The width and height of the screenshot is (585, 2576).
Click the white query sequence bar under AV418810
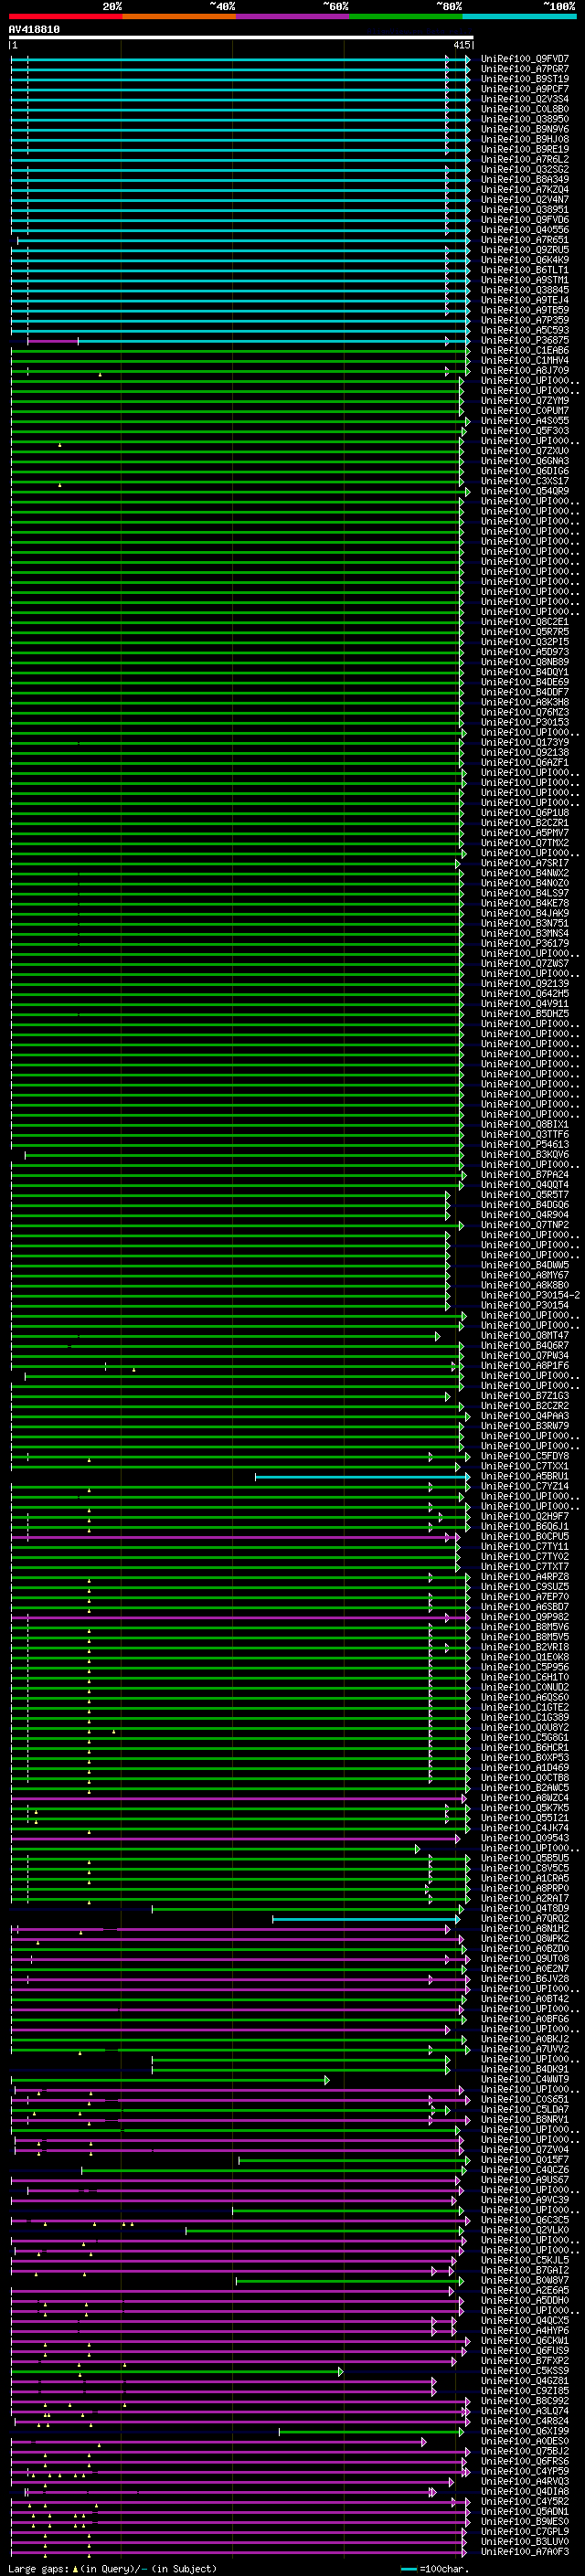coord(240,38)
